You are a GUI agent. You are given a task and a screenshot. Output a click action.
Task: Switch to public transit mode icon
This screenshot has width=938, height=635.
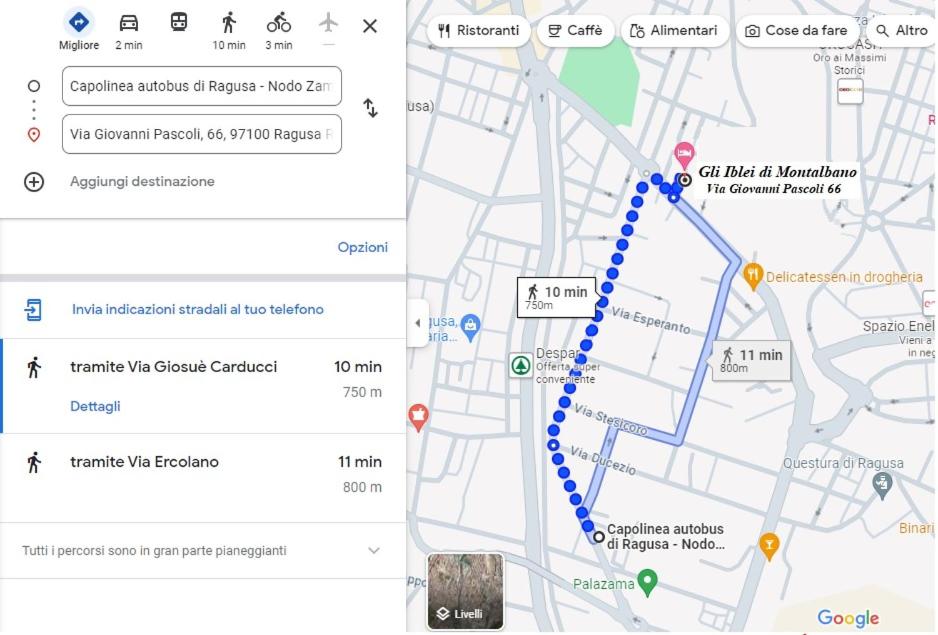pyautogui.click(x=179, y=23)
